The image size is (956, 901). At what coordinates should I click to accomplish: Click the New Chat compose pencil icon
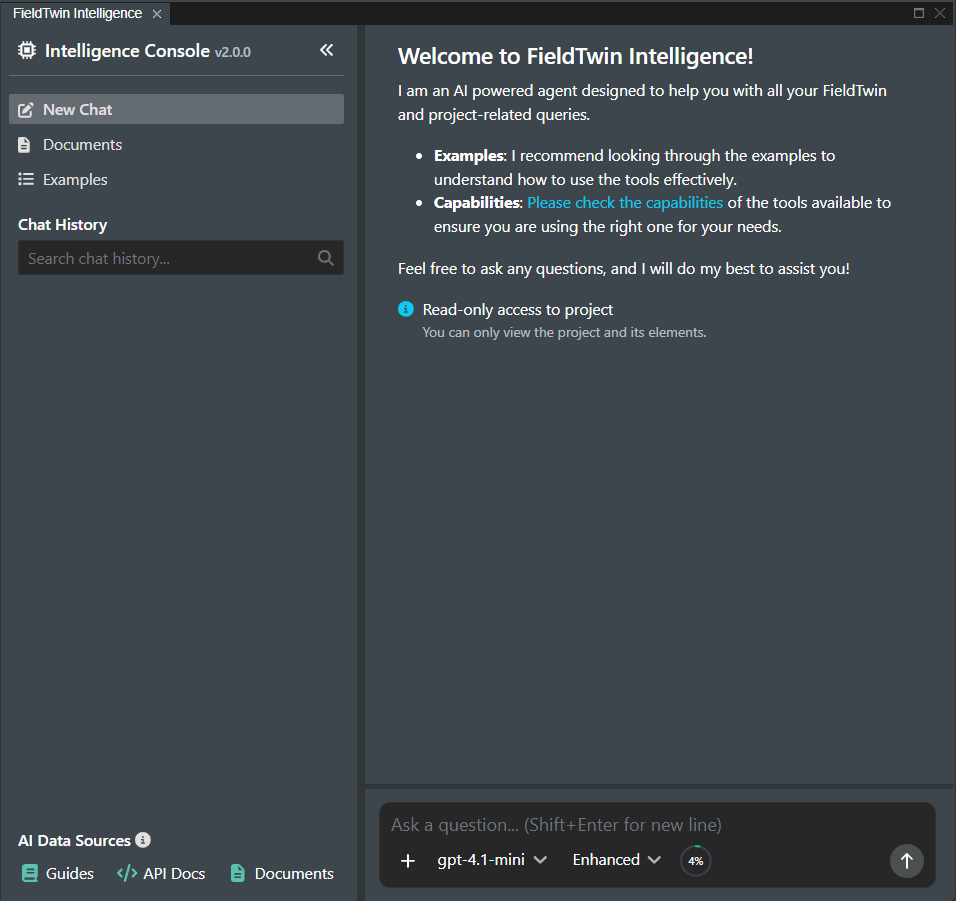26,110
